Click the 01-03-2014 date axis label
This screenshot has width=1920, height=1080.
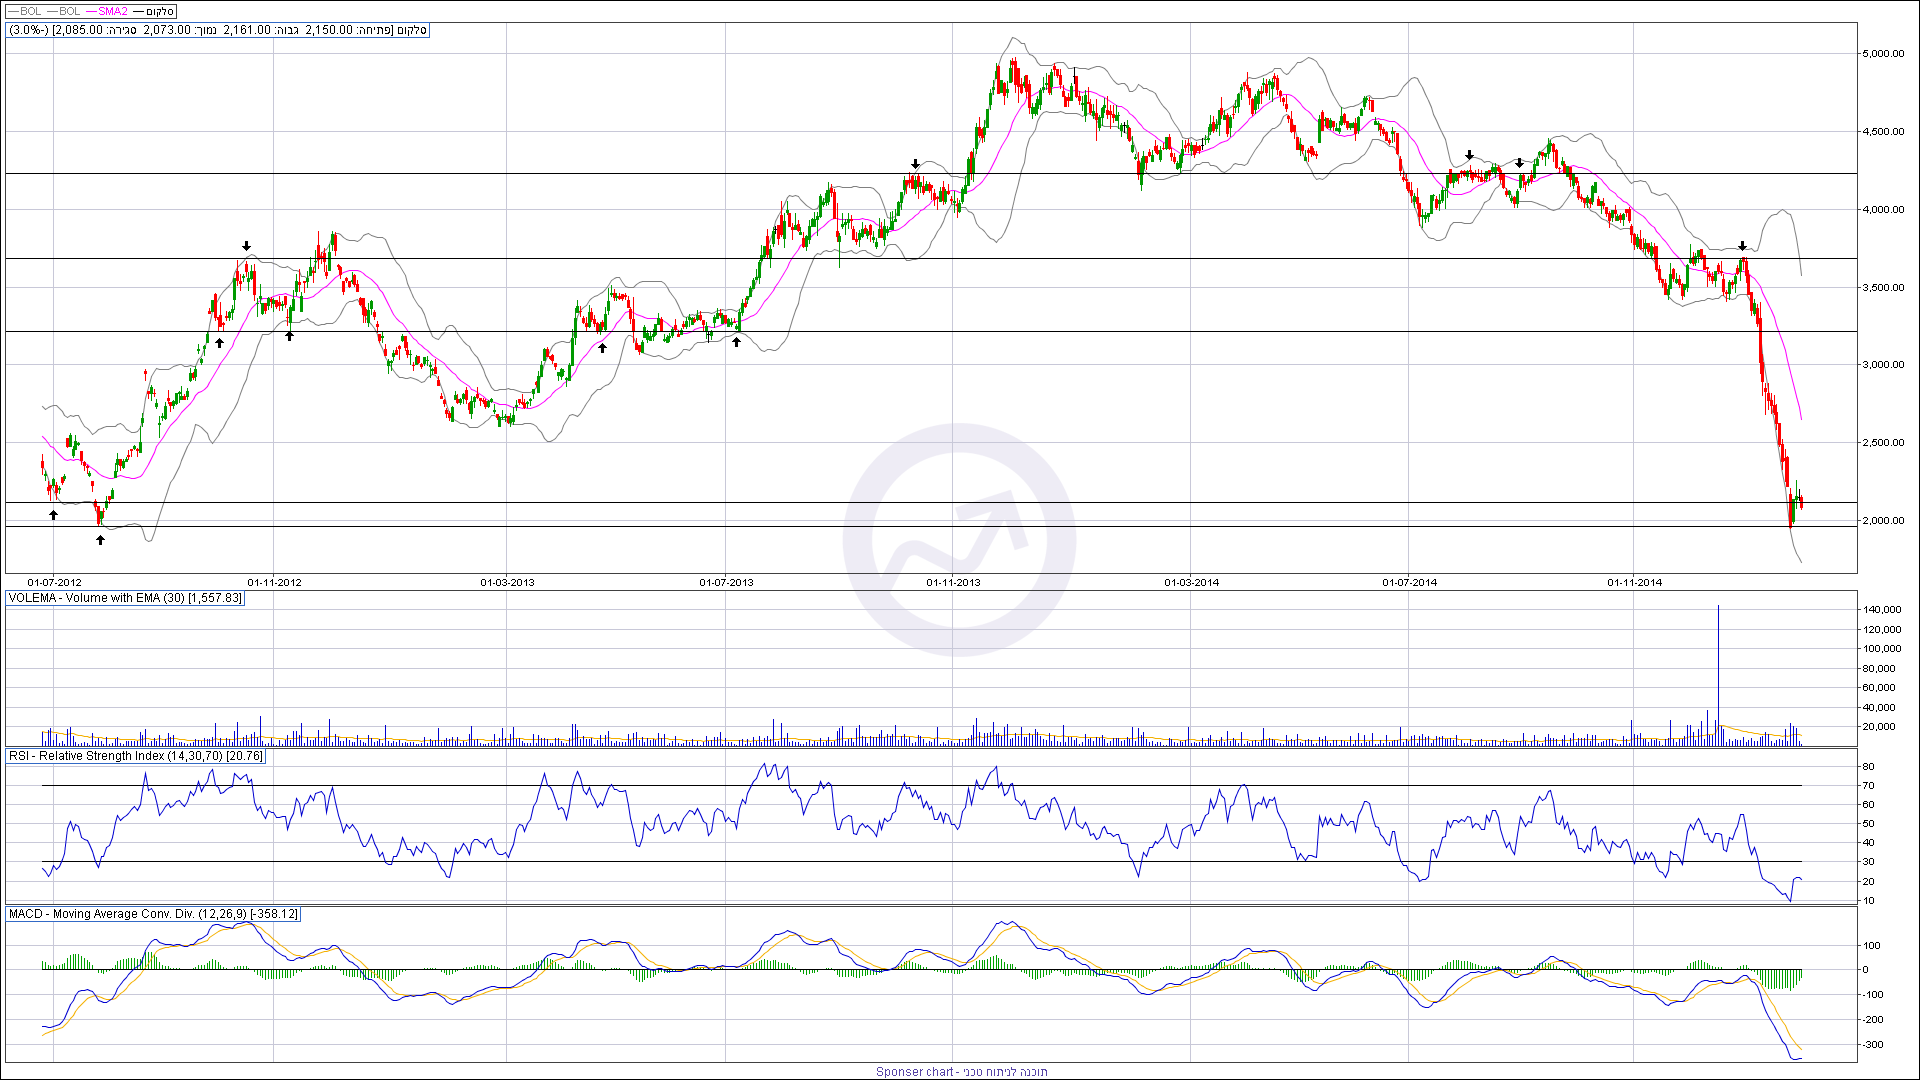pos(1191,582)
